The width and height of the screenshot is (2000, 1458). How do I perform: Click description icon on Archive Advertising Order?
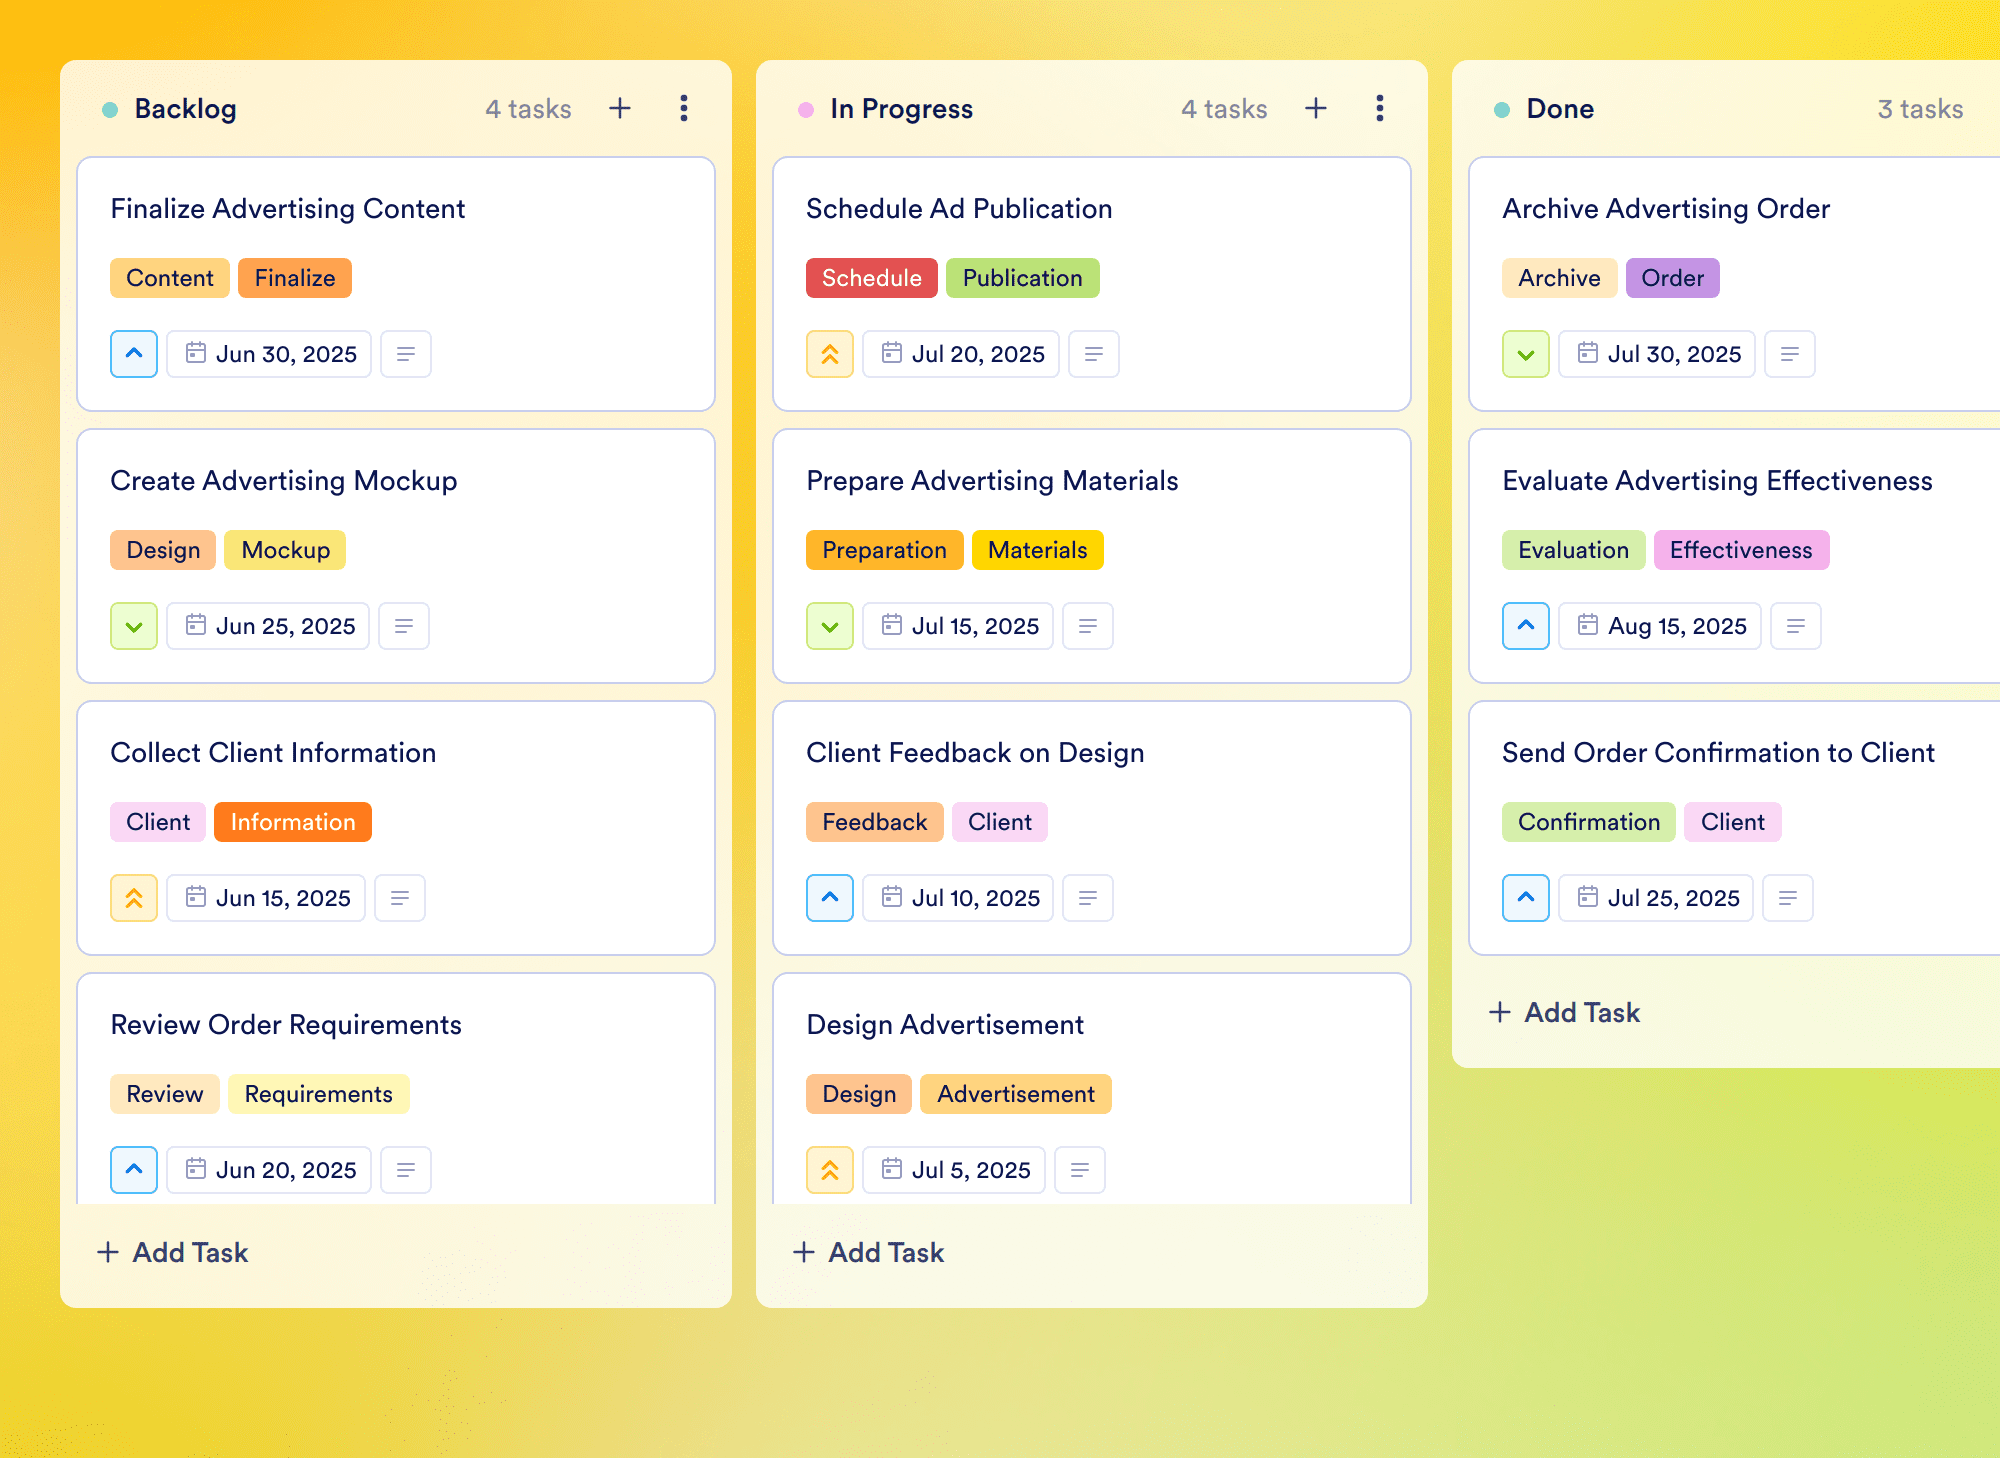(x=1790, y=354)
